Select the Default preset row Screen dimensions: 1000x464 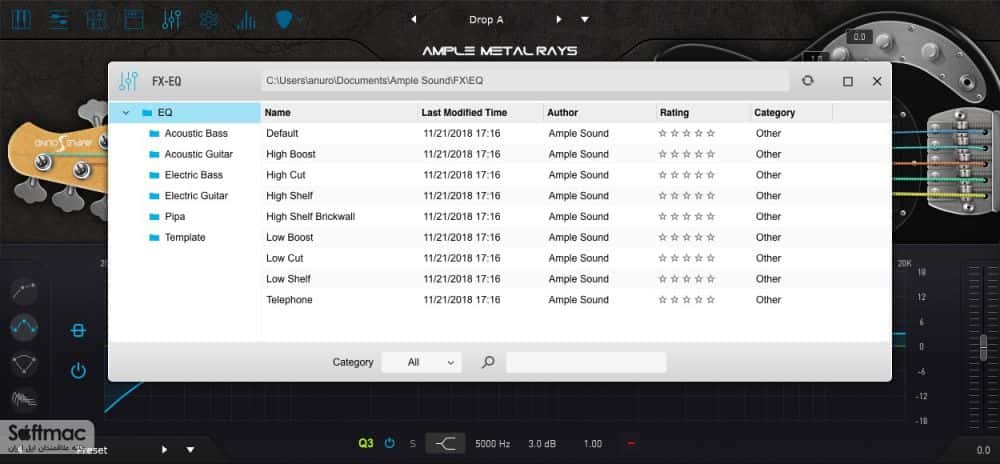tap(575, 133)
